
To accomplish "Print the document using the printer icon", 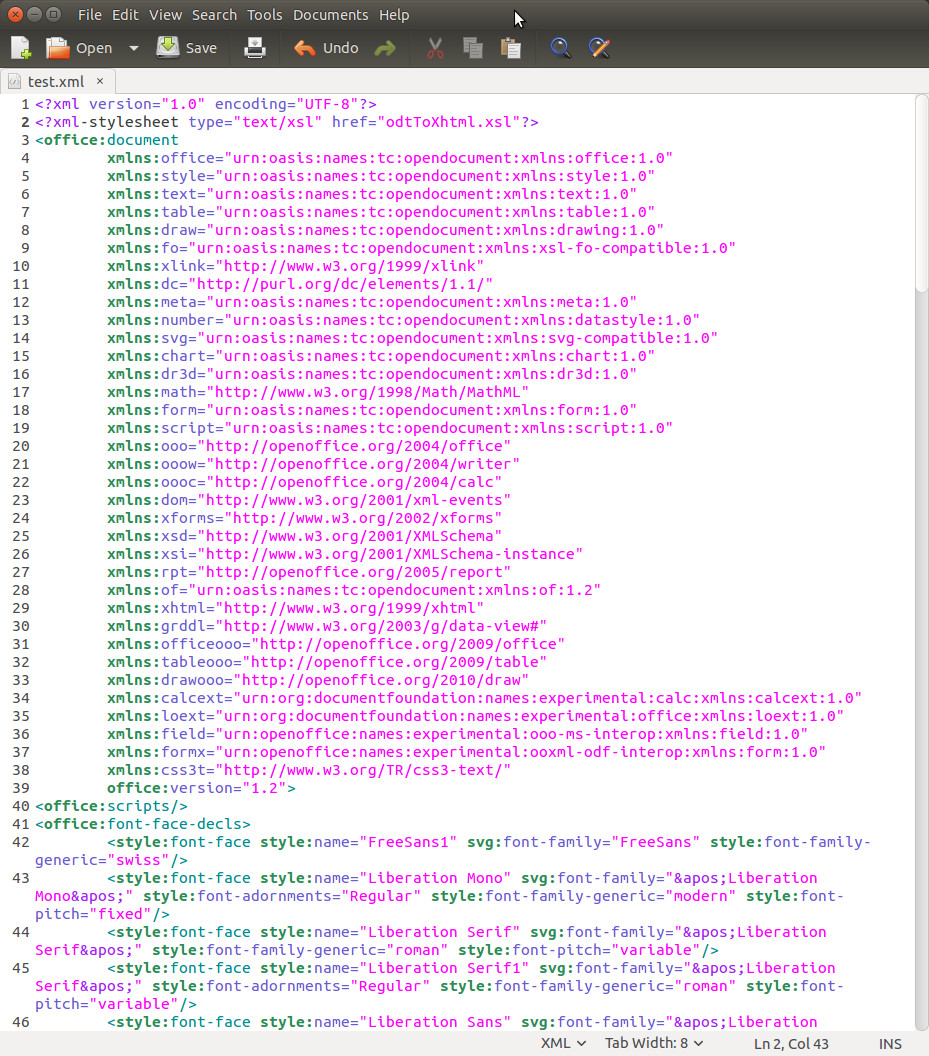I will 255,48.
